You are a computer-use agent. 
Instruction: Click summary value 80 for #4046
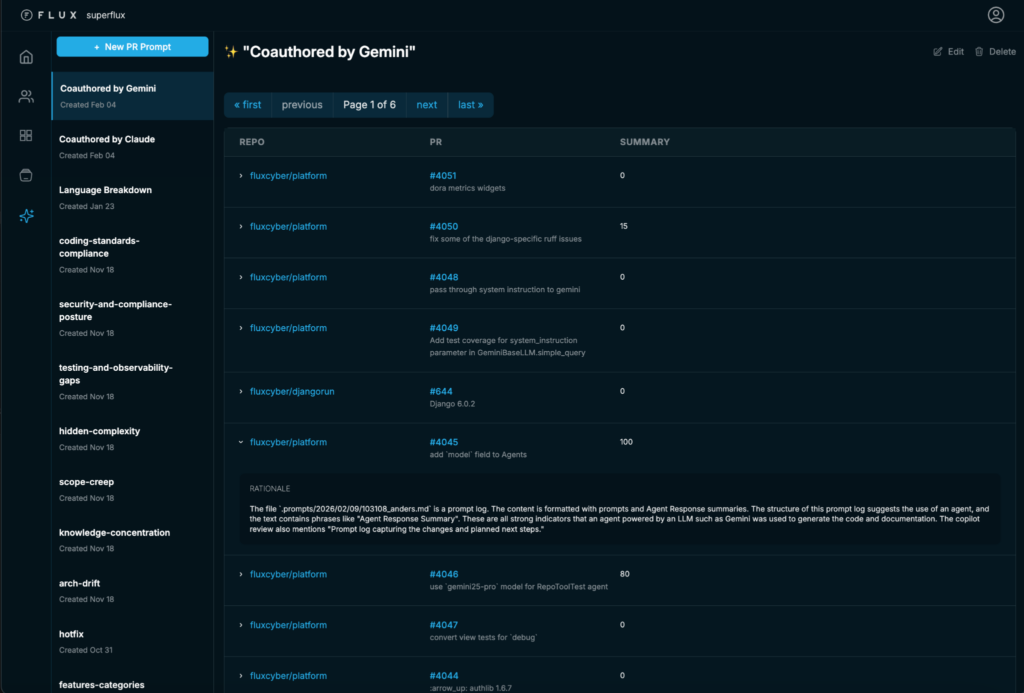(x=624, y=574)
